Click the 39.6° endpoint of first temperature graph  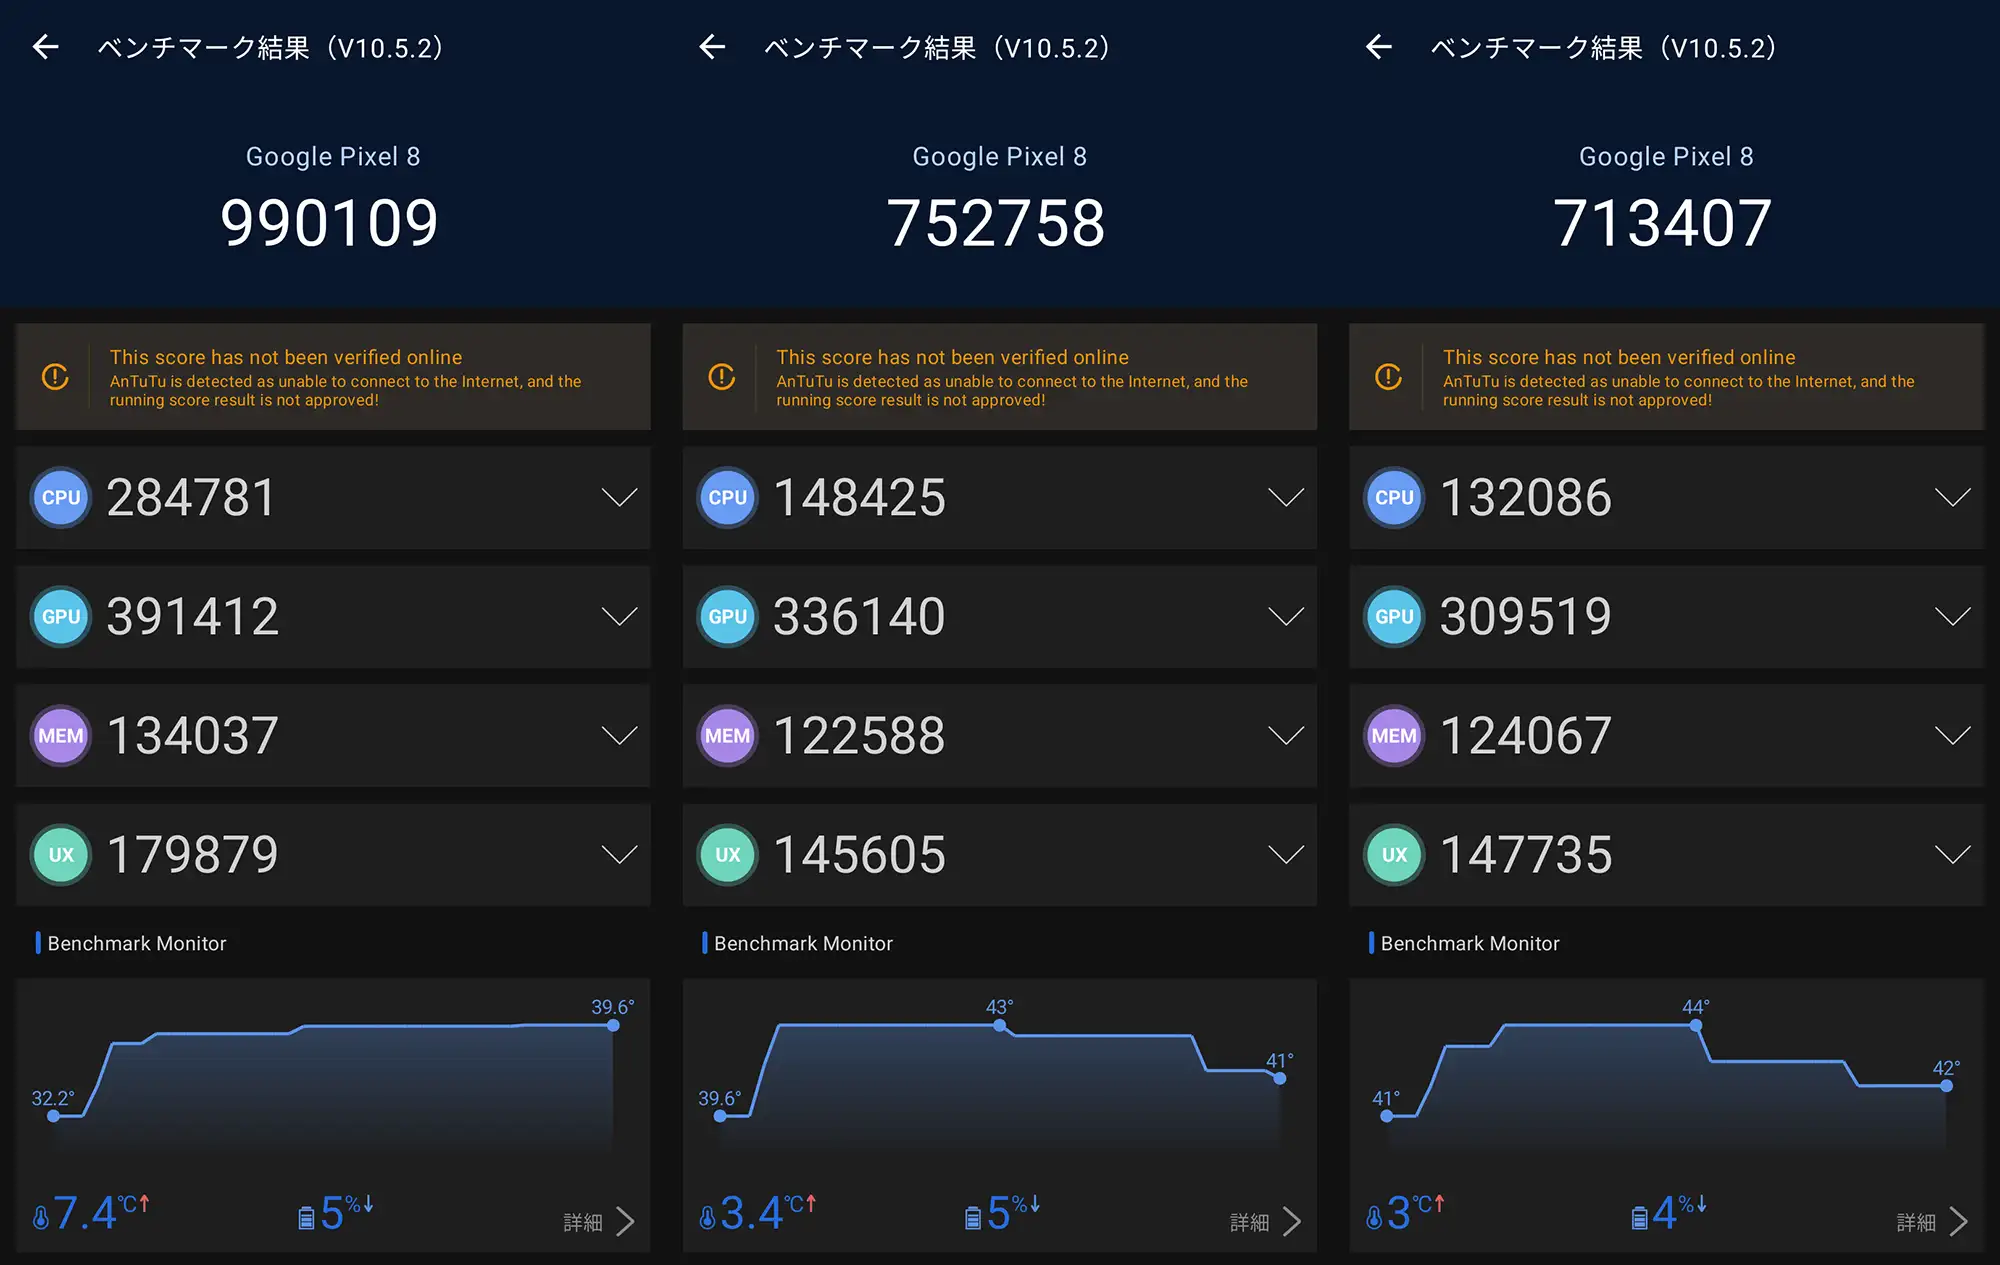pos(613,1025)
